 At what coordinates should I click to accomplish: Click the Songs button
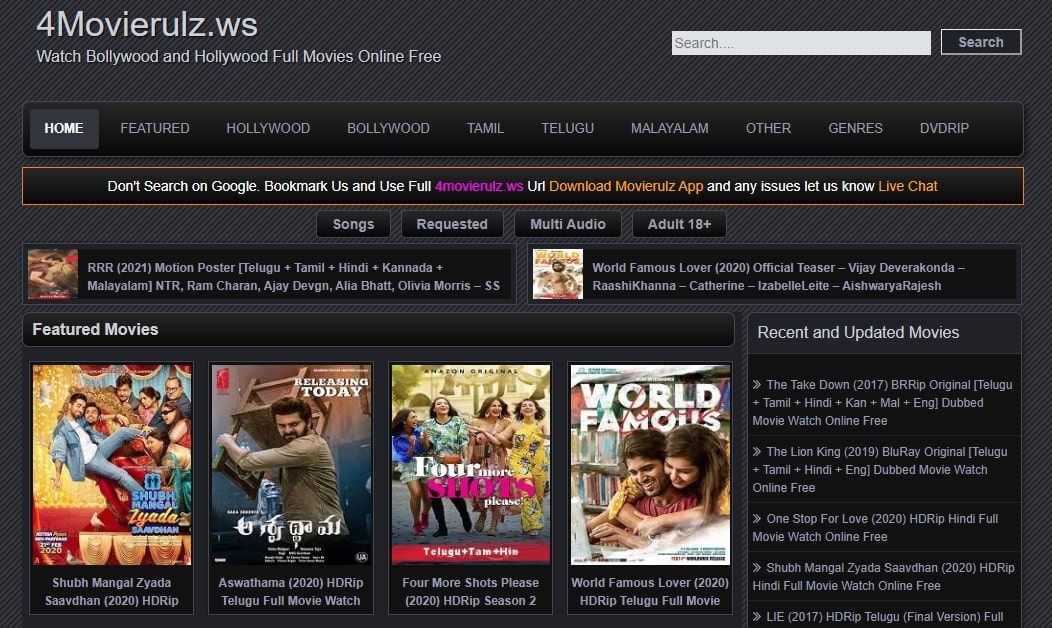point(354,224)
